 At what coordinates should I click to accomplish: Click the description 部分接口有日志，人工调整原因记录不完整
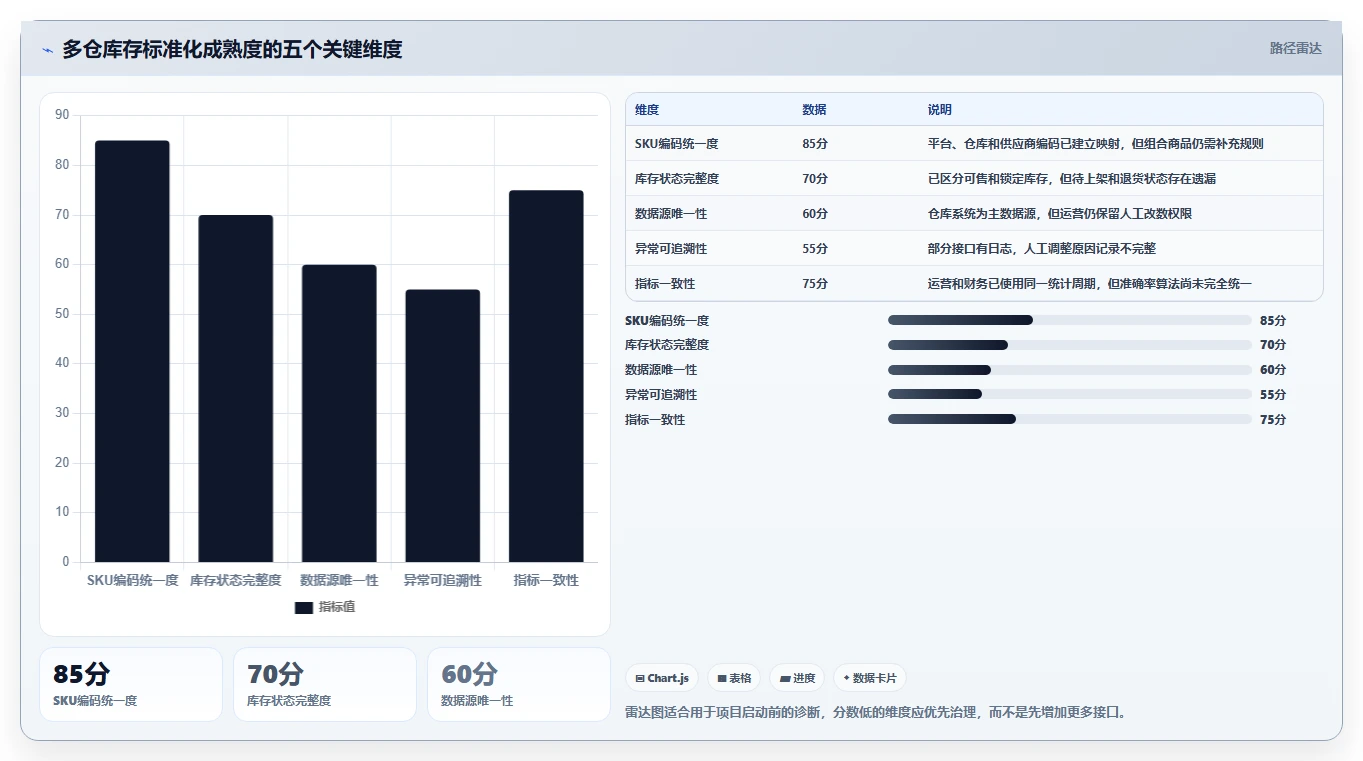(x=1042, y=249)
